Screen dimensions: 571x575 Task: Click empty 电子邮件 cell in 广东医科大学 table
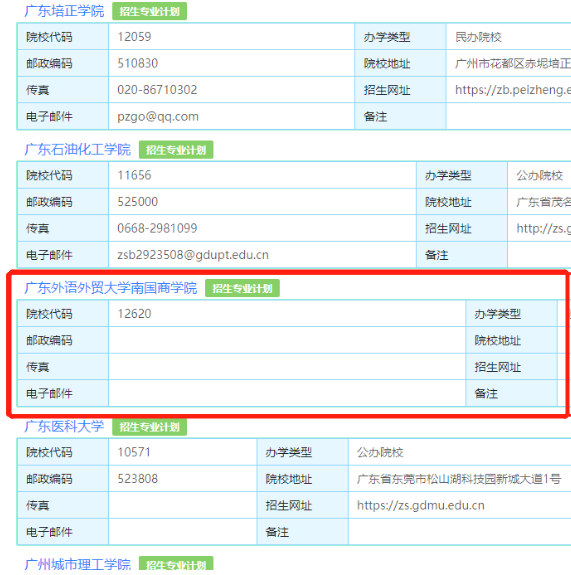(x=183, y=532)
